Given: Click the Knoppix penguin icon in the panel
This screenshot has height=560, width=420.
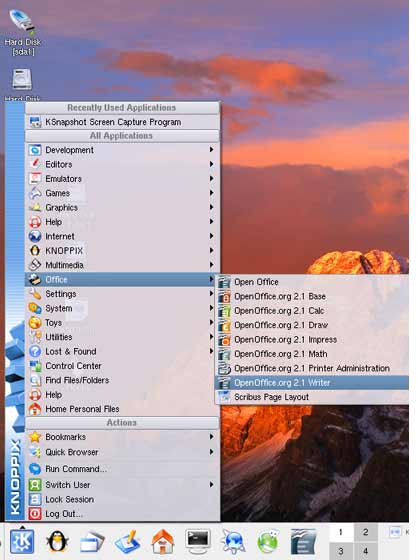Looking at the screenshot, I should click(x=57, y=541).
